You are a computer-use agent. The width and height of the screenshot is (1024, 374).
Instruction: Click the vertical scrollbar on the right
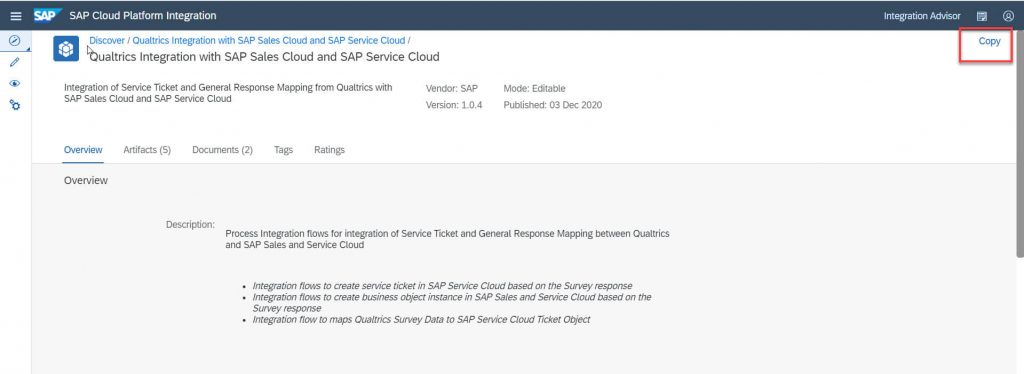(x=1020, y=144)
